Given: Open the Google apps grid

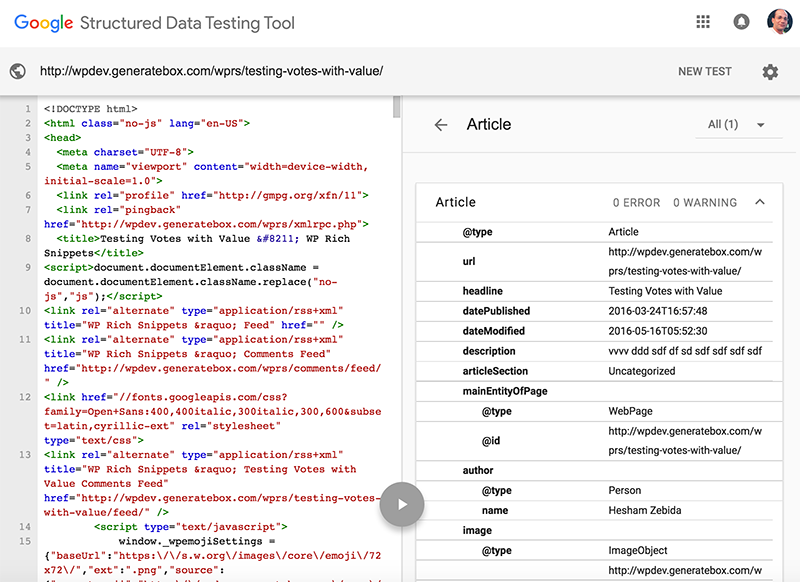Looking at the screenshot, I should 703,22.
